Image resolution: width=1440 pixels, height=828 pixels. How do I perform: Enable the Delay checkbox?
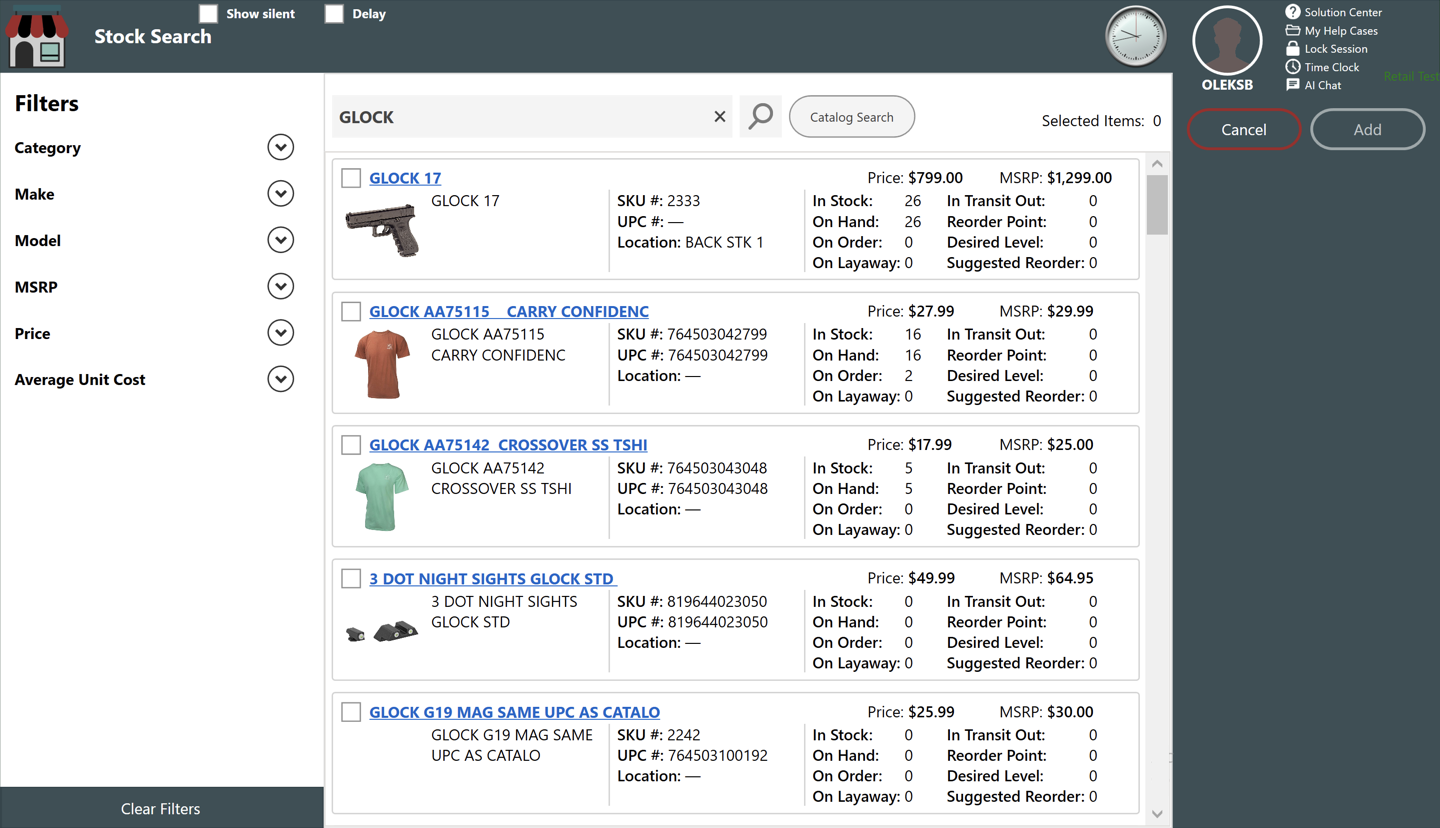pyautogui.click(x=334, y=14)
